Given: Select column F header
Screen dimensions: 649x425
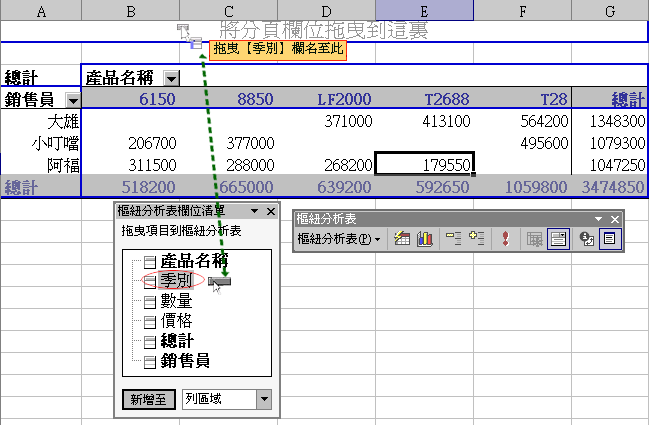Looking at the screenshot, I should click(x=523, y=10).
